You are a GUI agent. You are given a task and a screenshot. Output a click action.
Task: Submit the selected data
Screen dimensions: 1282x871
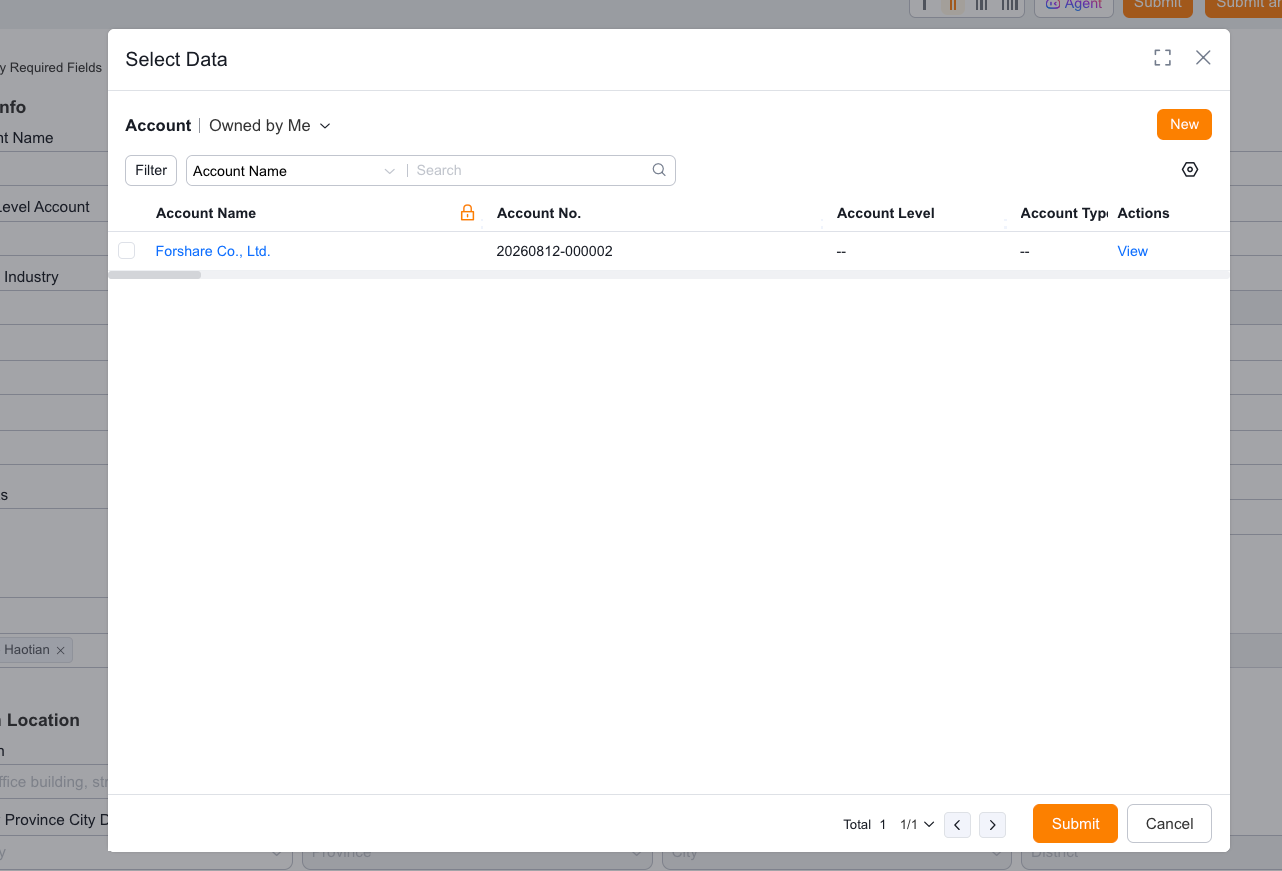coord(1075,824)
